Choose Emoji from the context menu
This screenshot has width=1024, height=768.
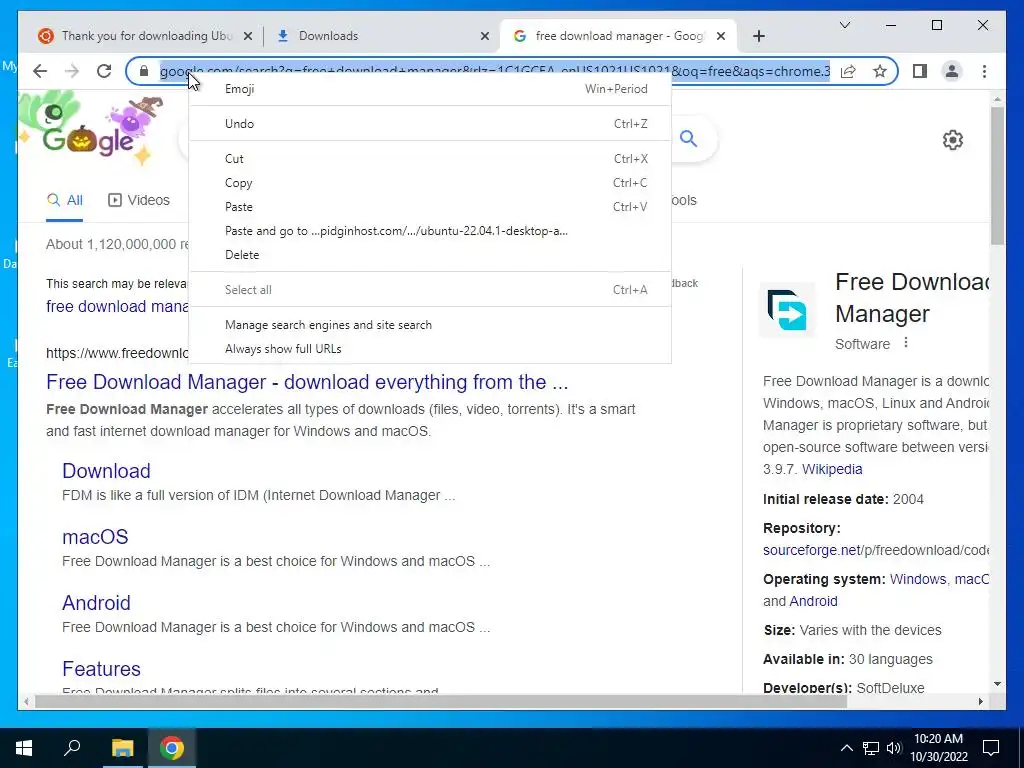430,89
